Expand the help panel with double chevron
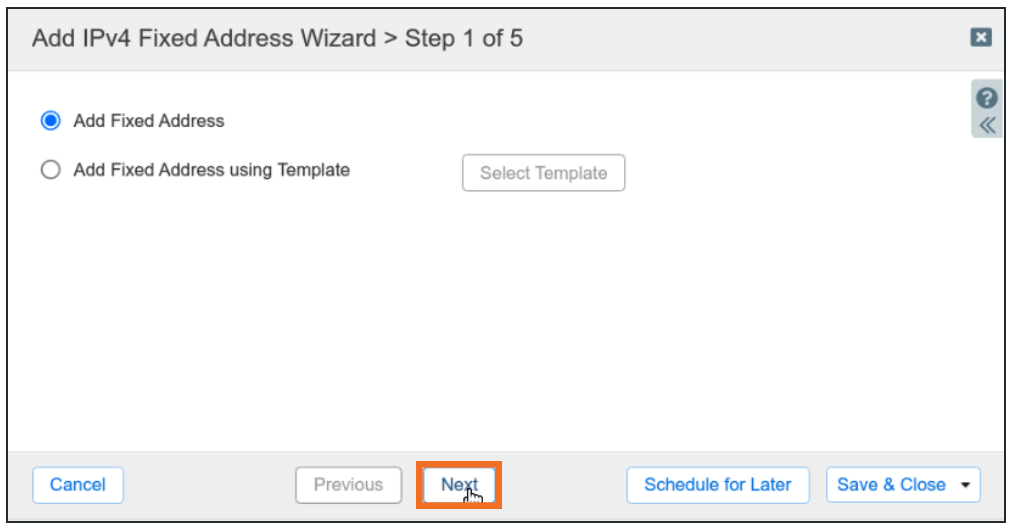Viewport: 1011px width, 528px height. [987, 125]
